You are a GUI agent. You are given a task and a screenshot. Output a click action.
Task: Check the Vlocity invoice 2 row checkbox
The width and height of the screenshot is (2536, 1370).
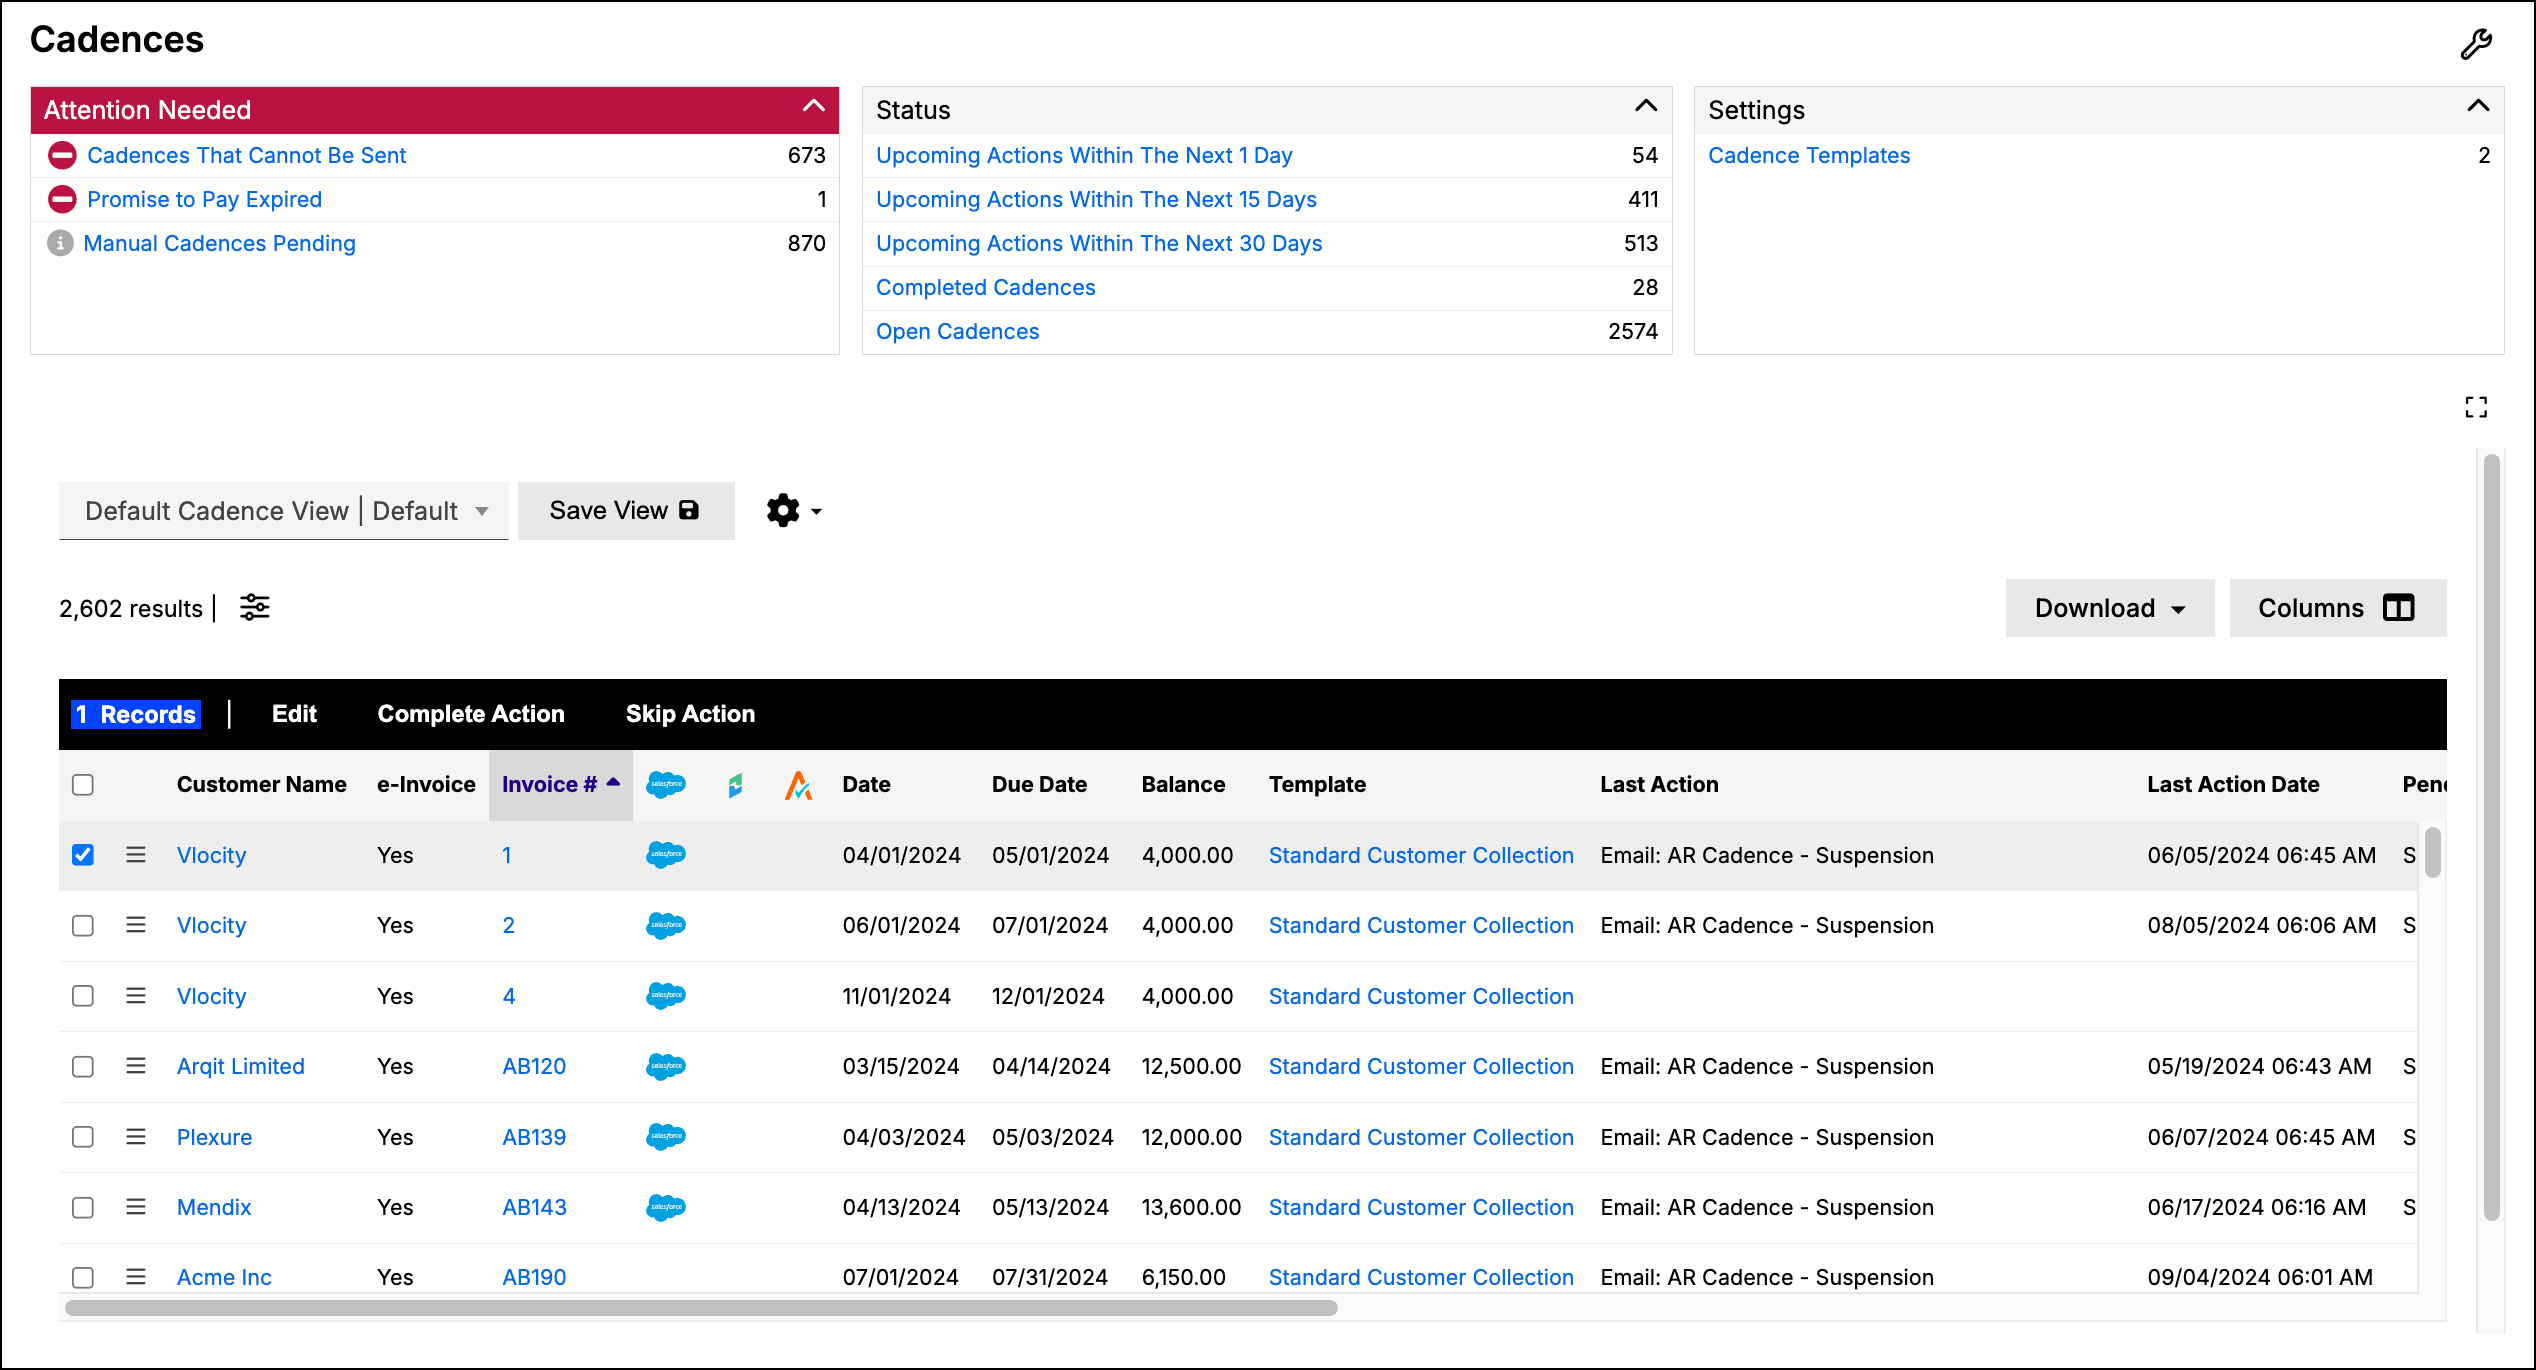point(83,926)
